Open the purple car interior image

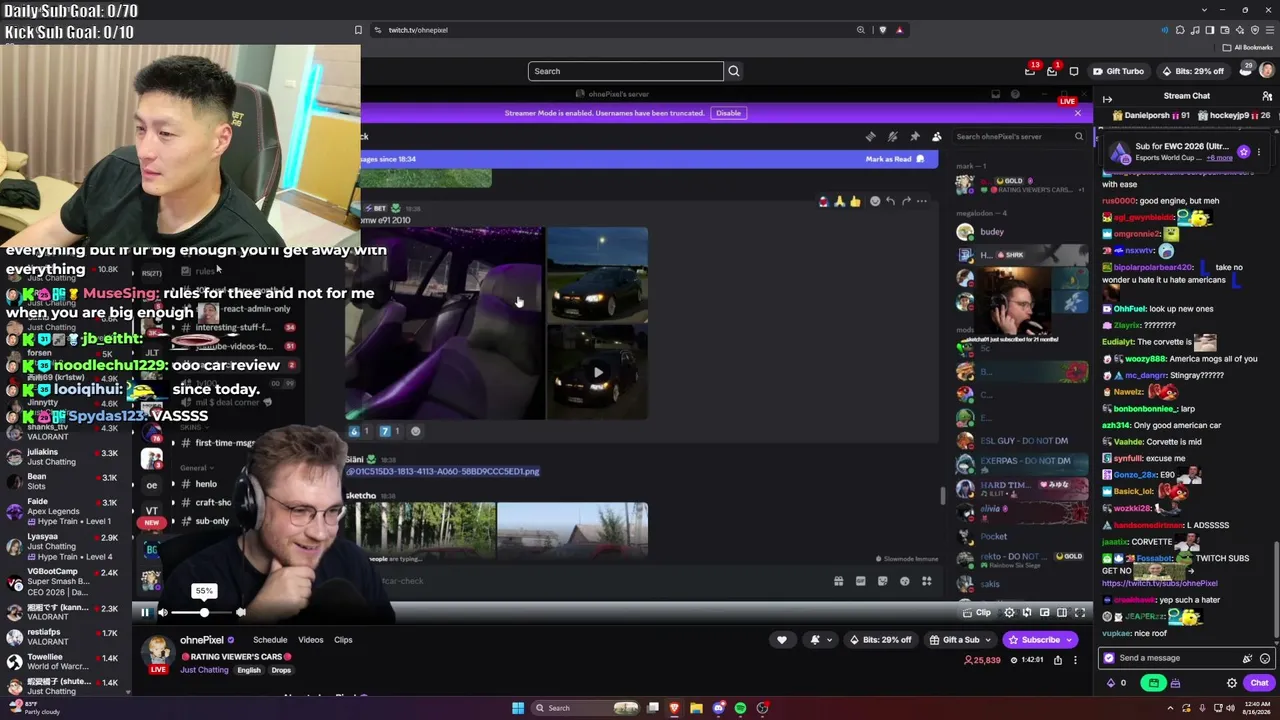pyautogui.click(x=445, y=323)
